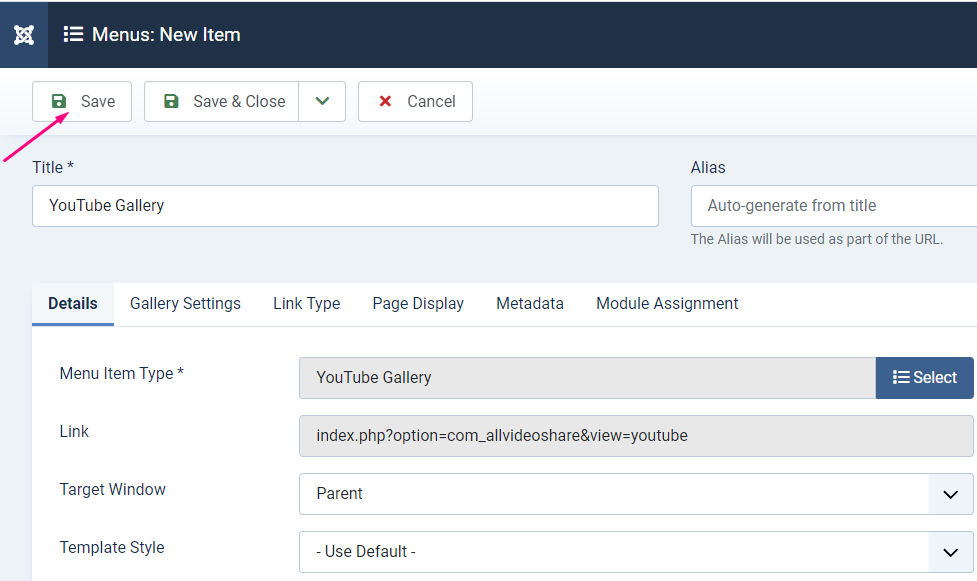Click Select button for Menu Item Type

pos(925,378)
